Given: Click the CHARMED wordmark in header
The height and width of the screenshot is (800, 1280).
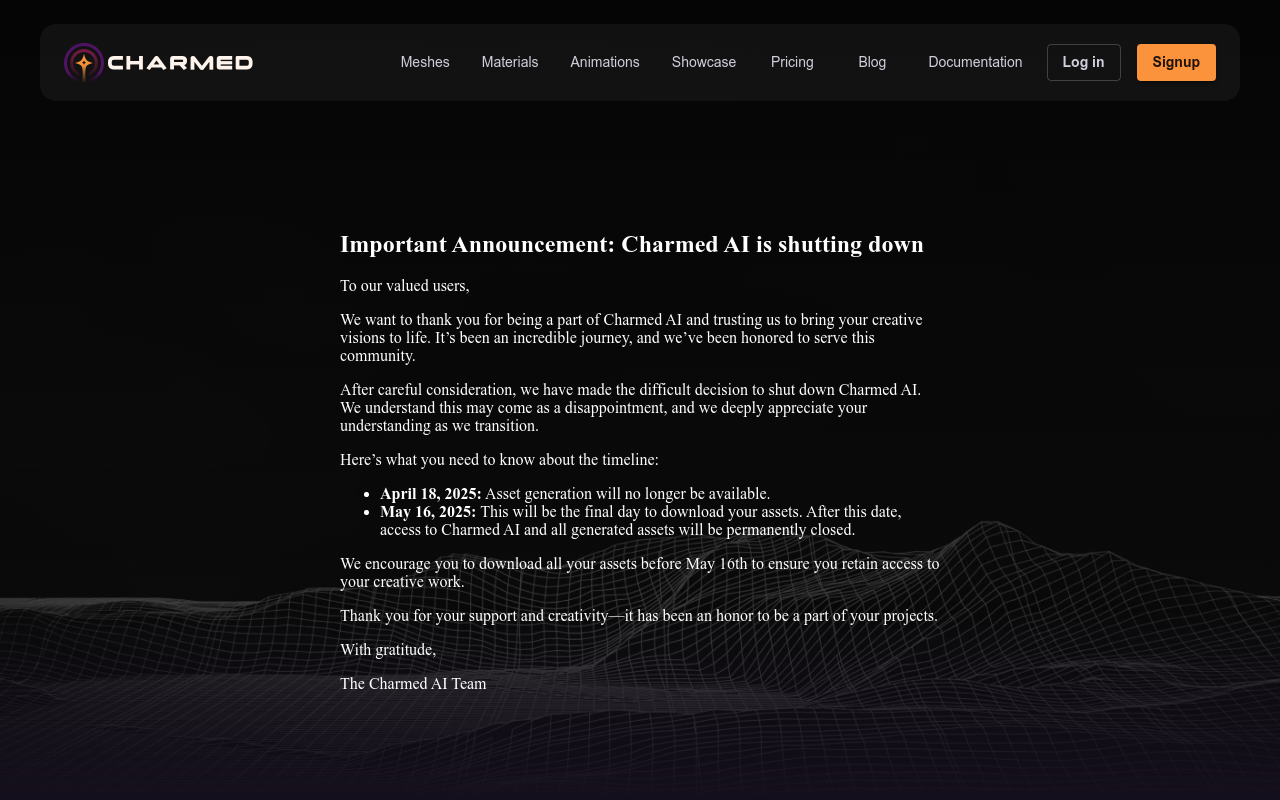Looking at the screenshot, I should click(x=180, y=63).
